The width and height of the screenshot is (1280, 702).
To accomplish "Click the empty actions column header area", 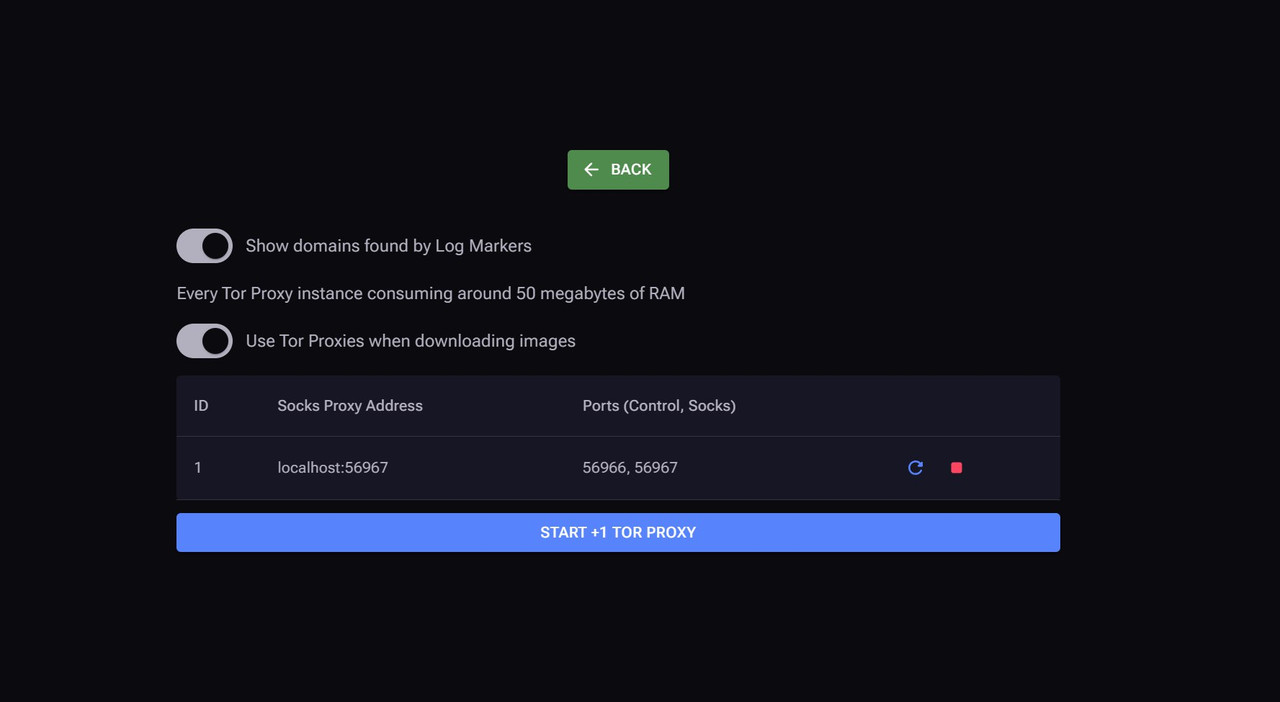I will tap(935, 406).
